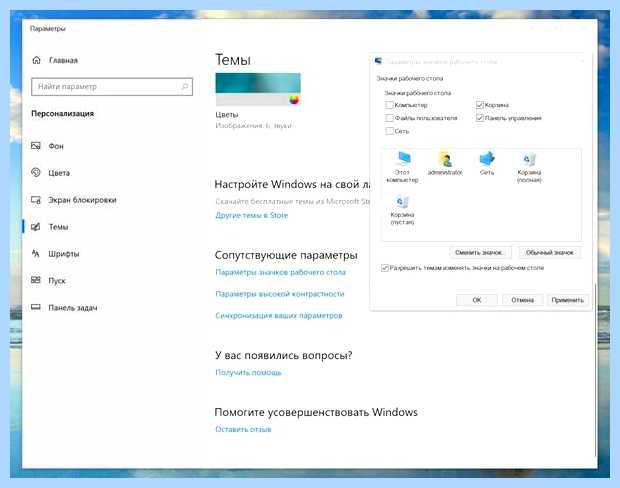Select the Фон picture icon
Image resolution: width=620 pixels, height=488 pixels.
36,146
